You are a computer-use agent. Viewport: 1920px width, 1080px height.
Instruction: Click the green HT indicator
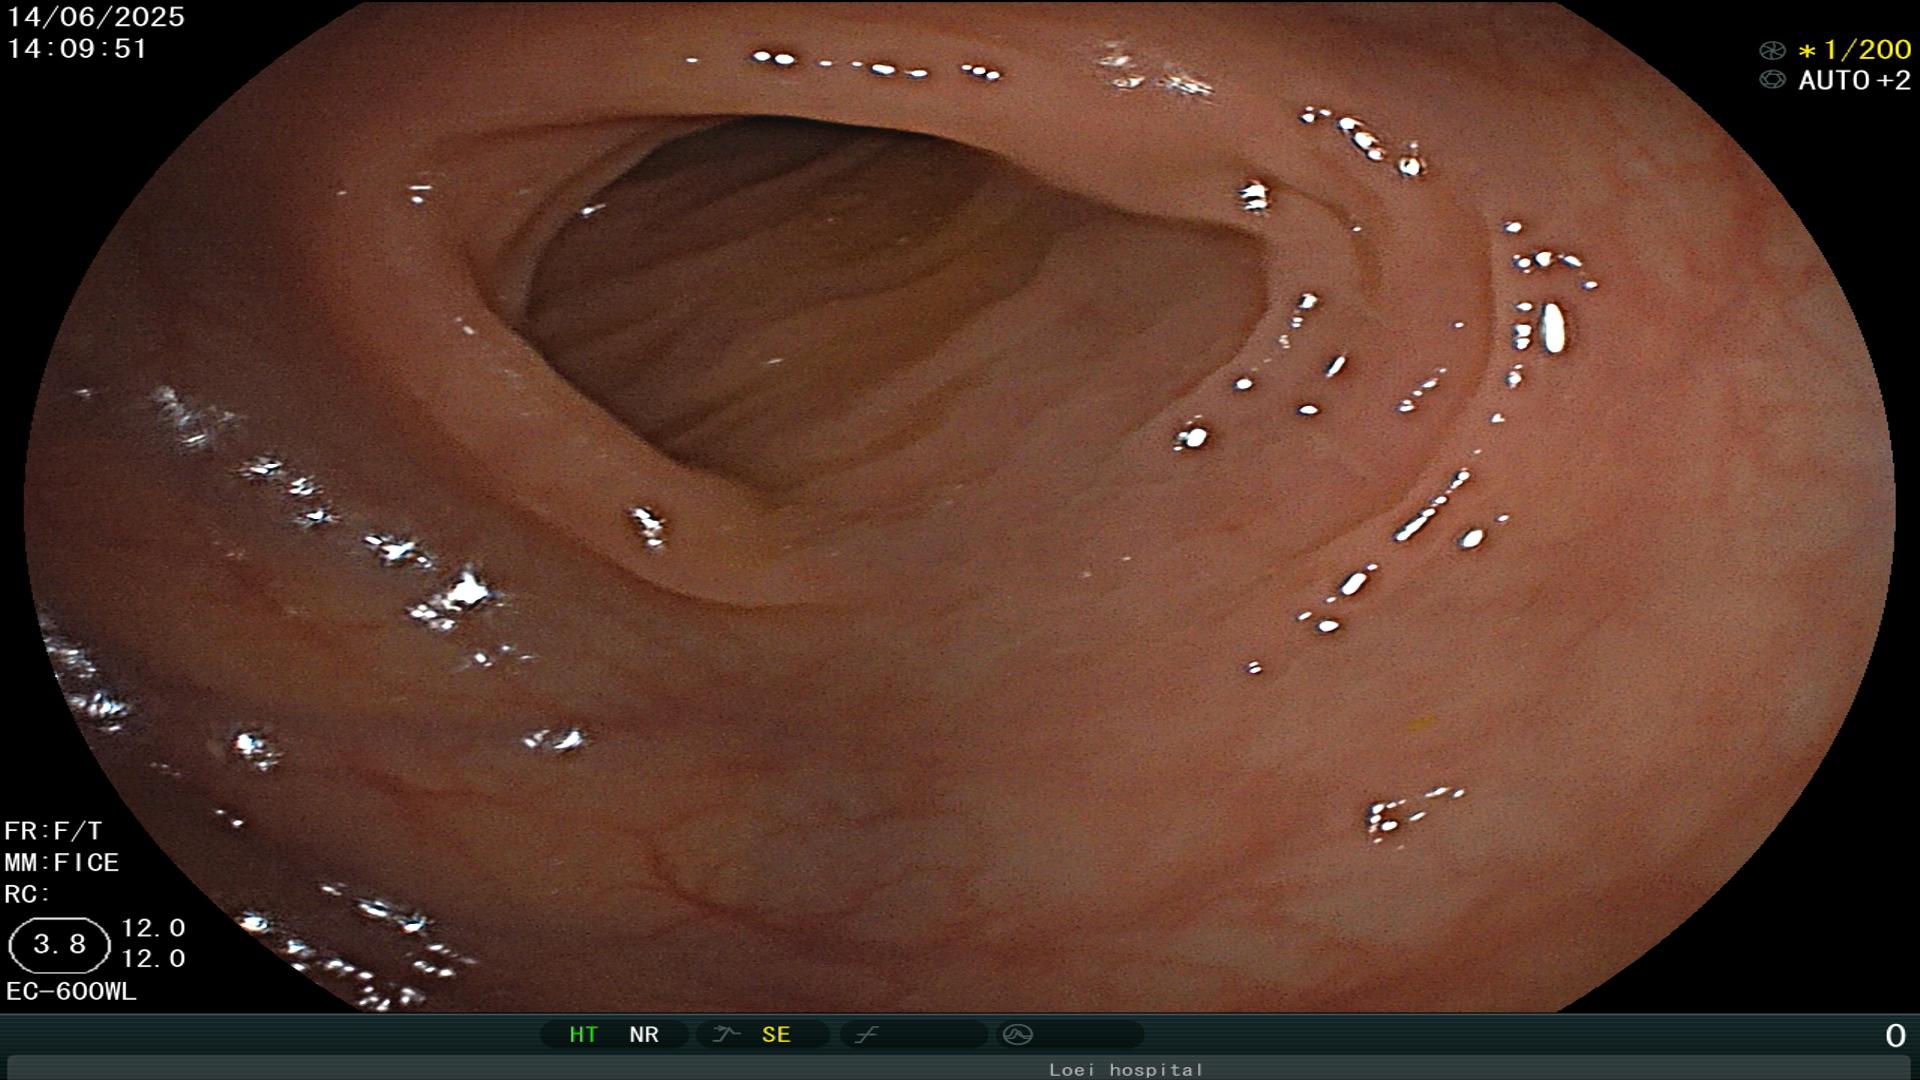click(583, 1035)
